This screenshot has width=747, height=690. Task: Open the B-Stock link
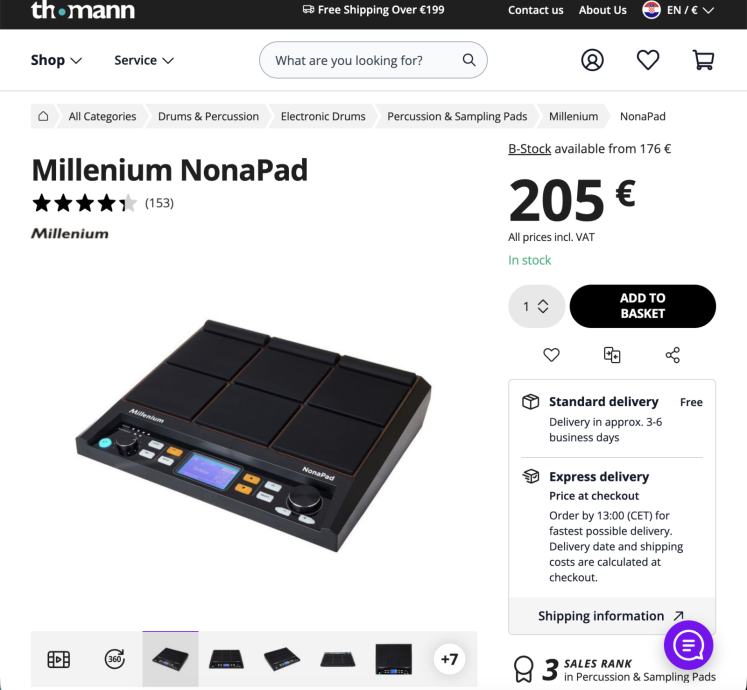point(529,149)
